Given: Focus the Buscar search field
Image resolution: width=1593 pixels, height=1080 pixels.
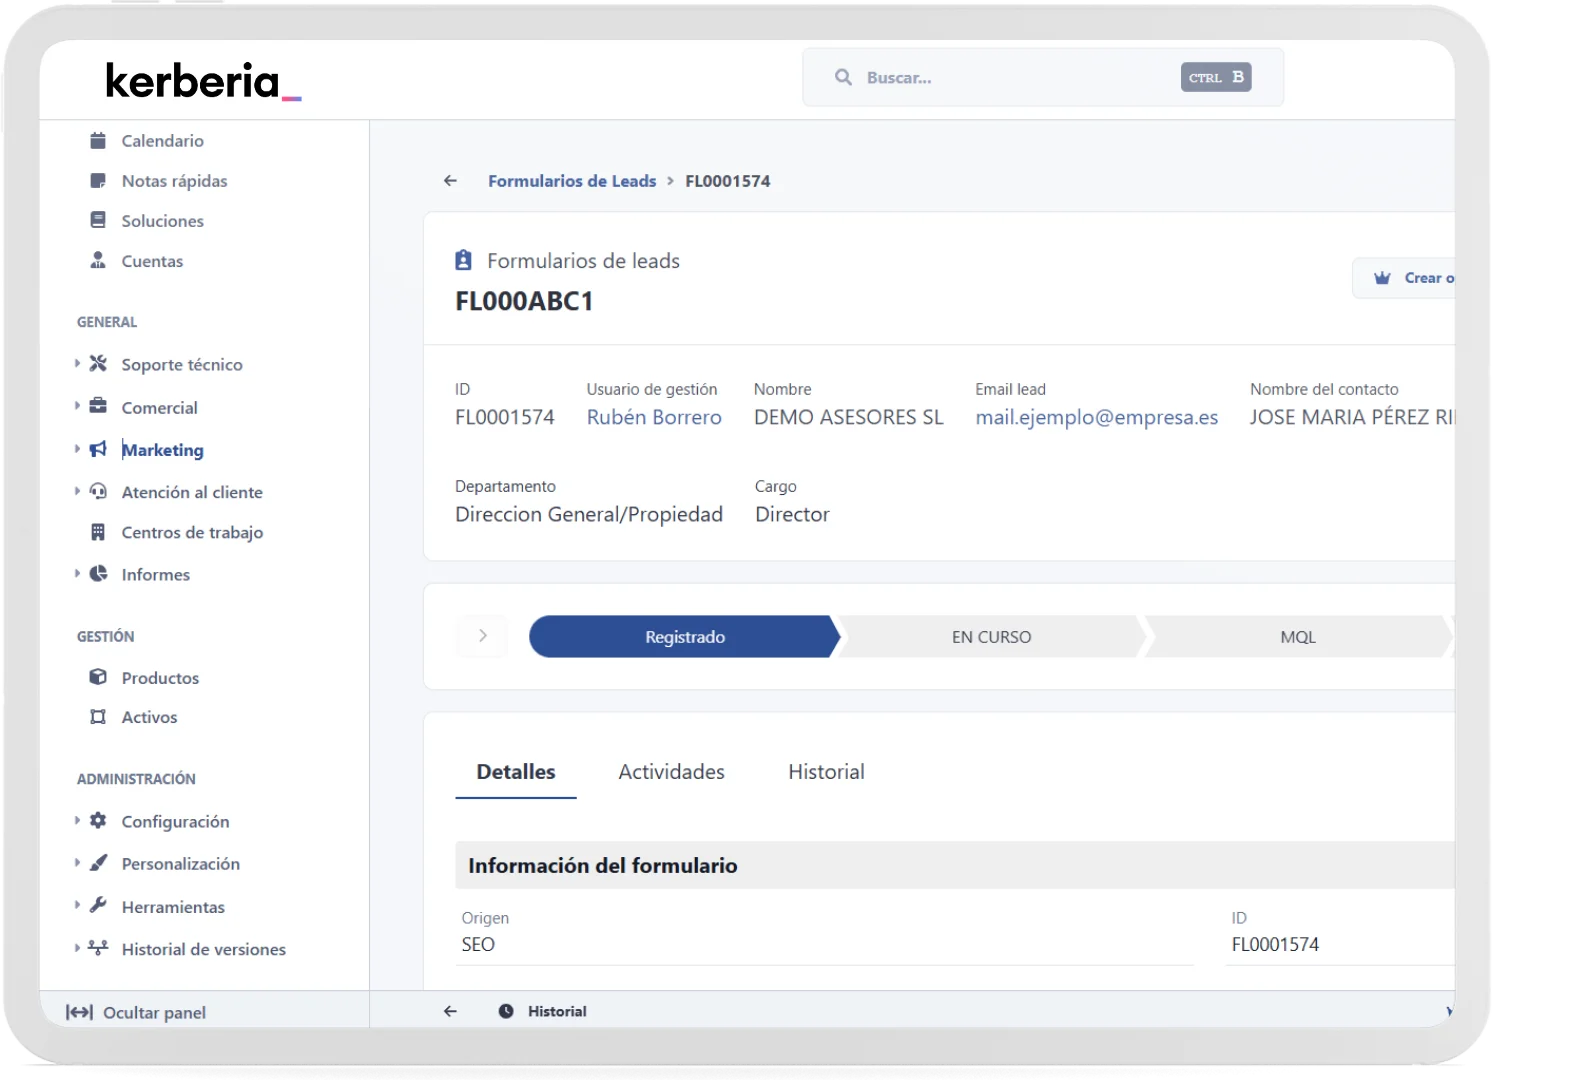Looking at the screenshot, I should pos(1043,77).
